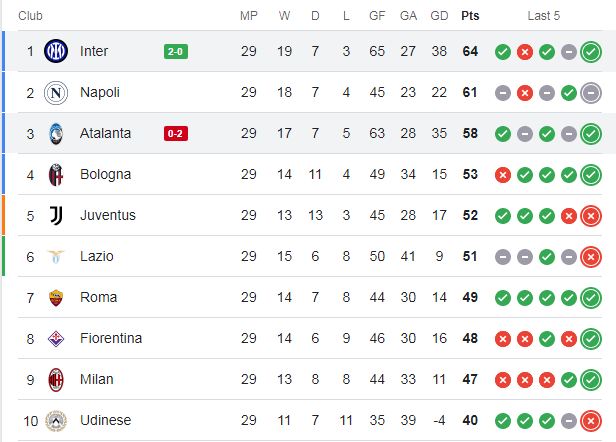Click the Fiorentina club crest icon
Viewport: 616px width, 442px height.
coord(56,339)
